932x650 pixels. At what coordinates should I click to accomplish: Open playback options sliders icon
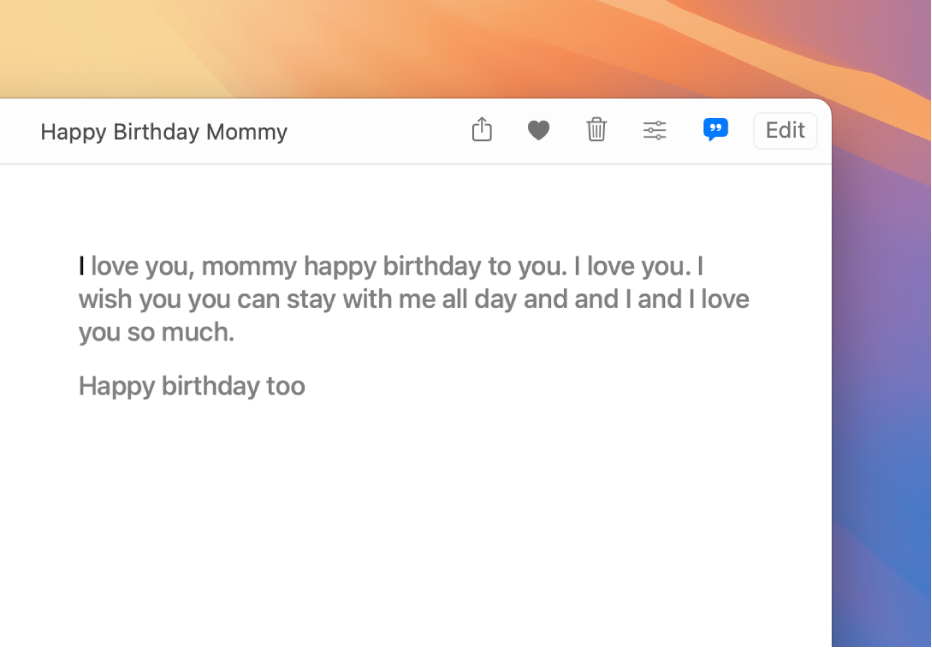click(654, 130)
